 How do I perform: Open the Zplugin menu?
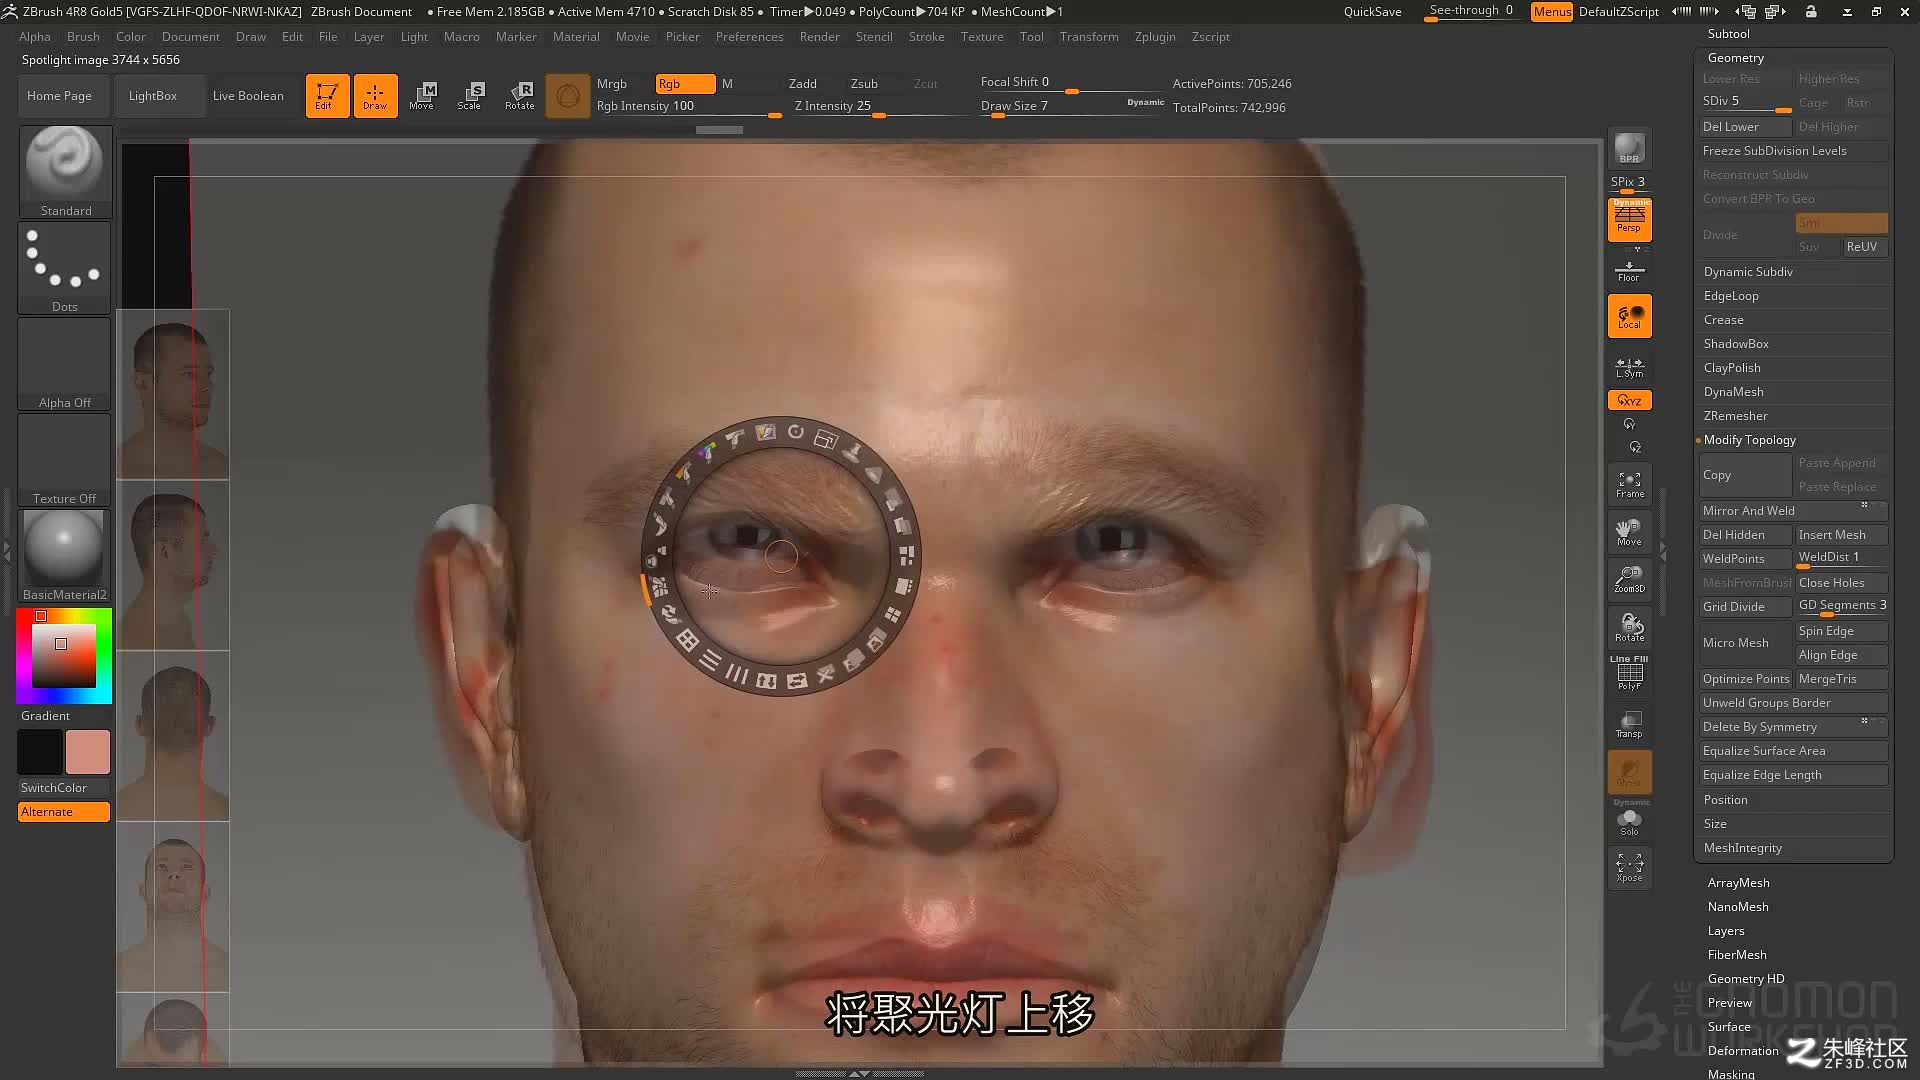coord(1155,37)
